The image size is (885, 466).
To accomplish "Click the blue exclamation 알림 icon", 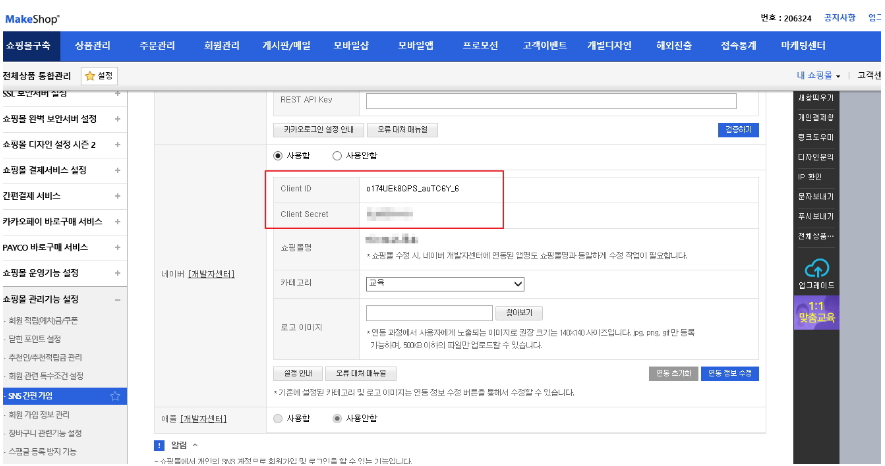I will tap(159, 445).
